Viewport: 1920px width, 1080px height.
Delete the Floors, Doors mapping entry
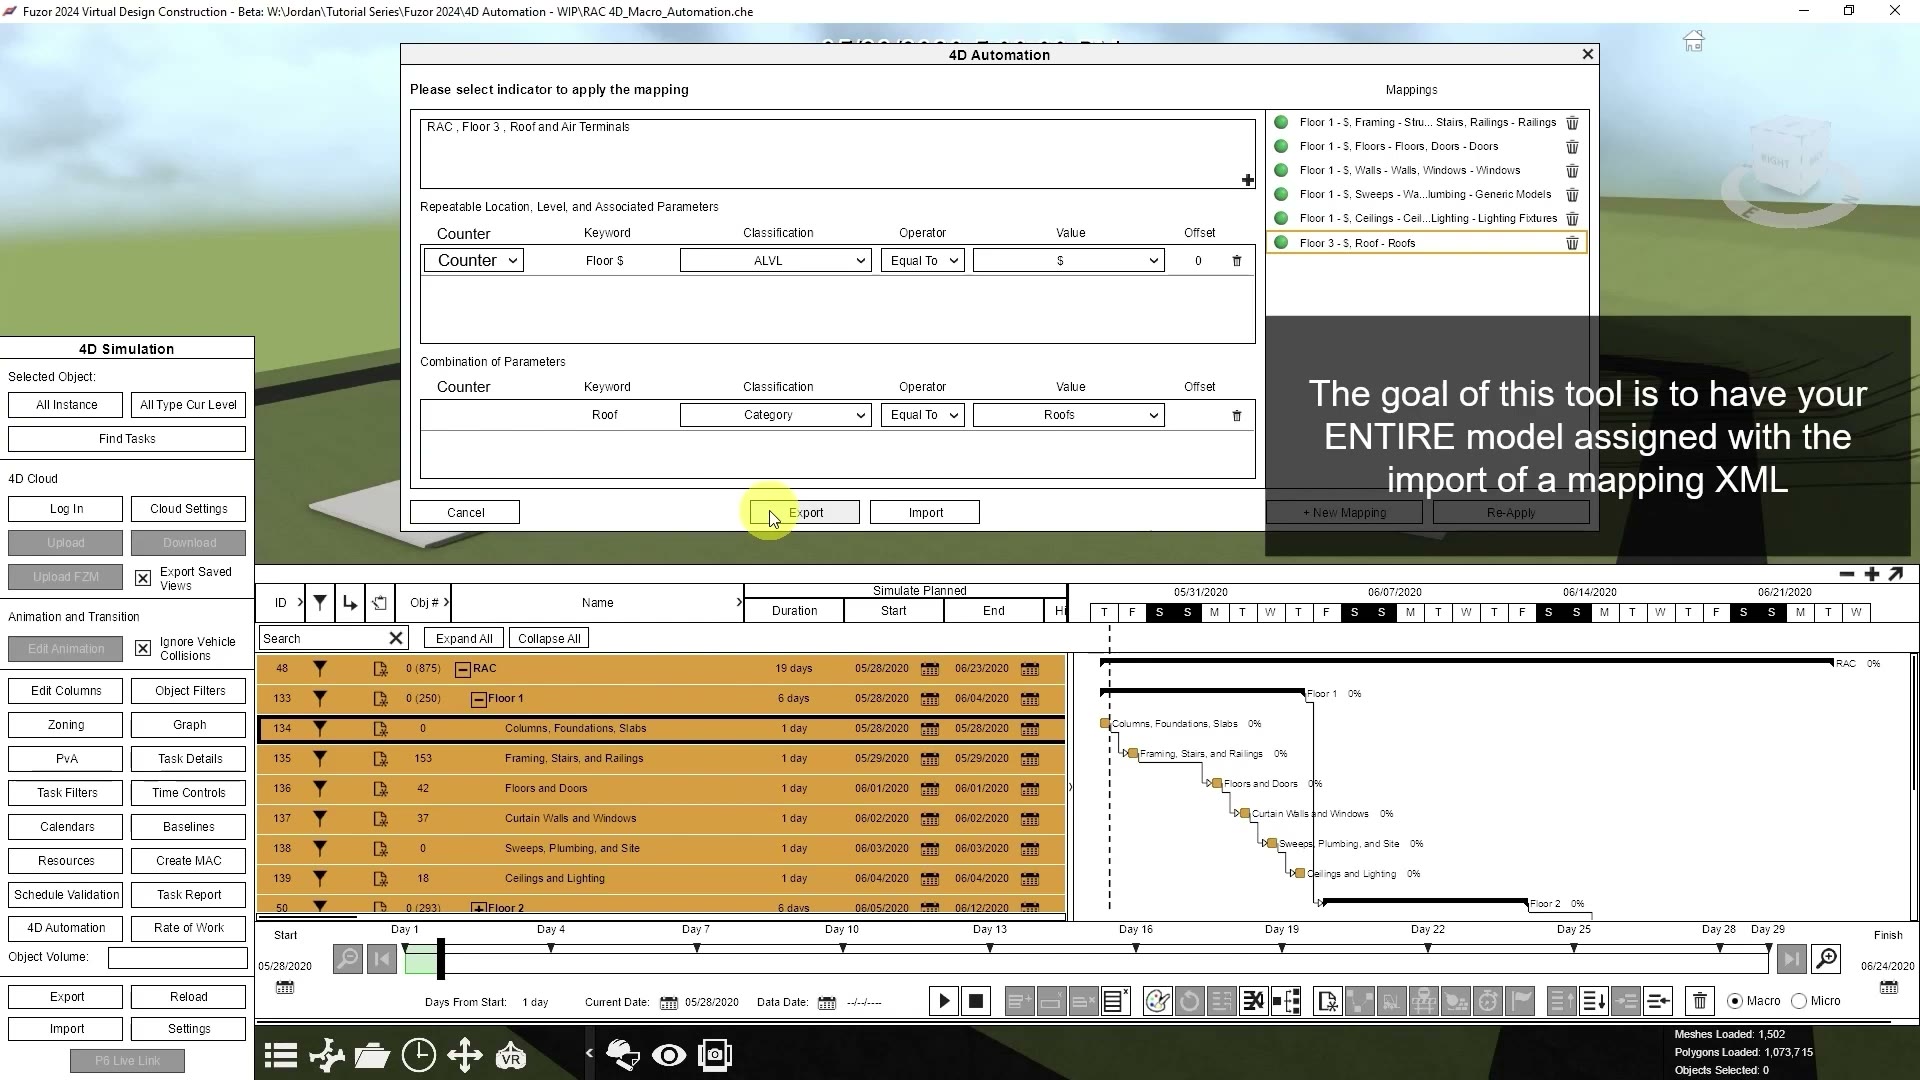(1572, 147)
